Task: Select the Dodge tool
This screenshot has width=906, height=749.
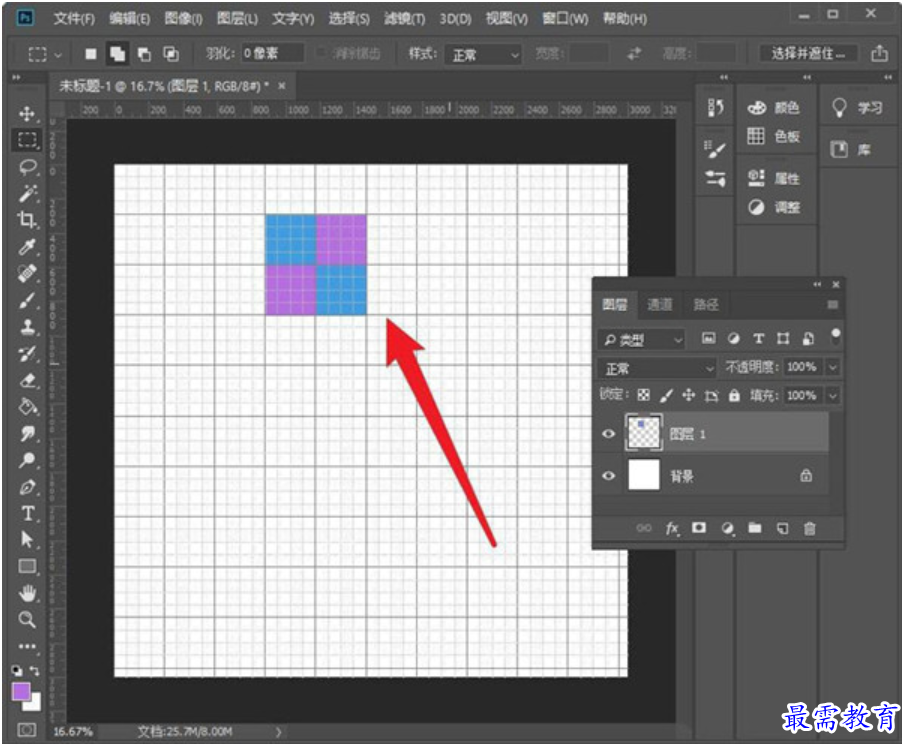Action: pos(27,460)
